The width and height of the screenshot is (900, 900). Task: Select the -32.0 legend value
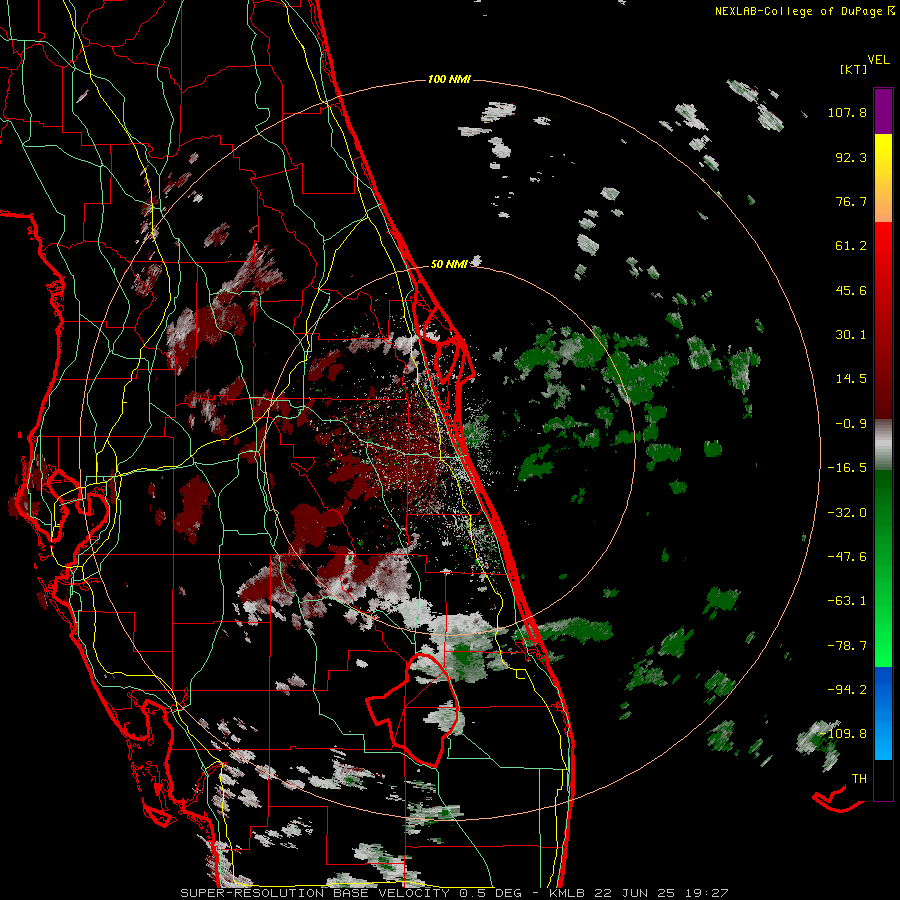tap(847, 513)
